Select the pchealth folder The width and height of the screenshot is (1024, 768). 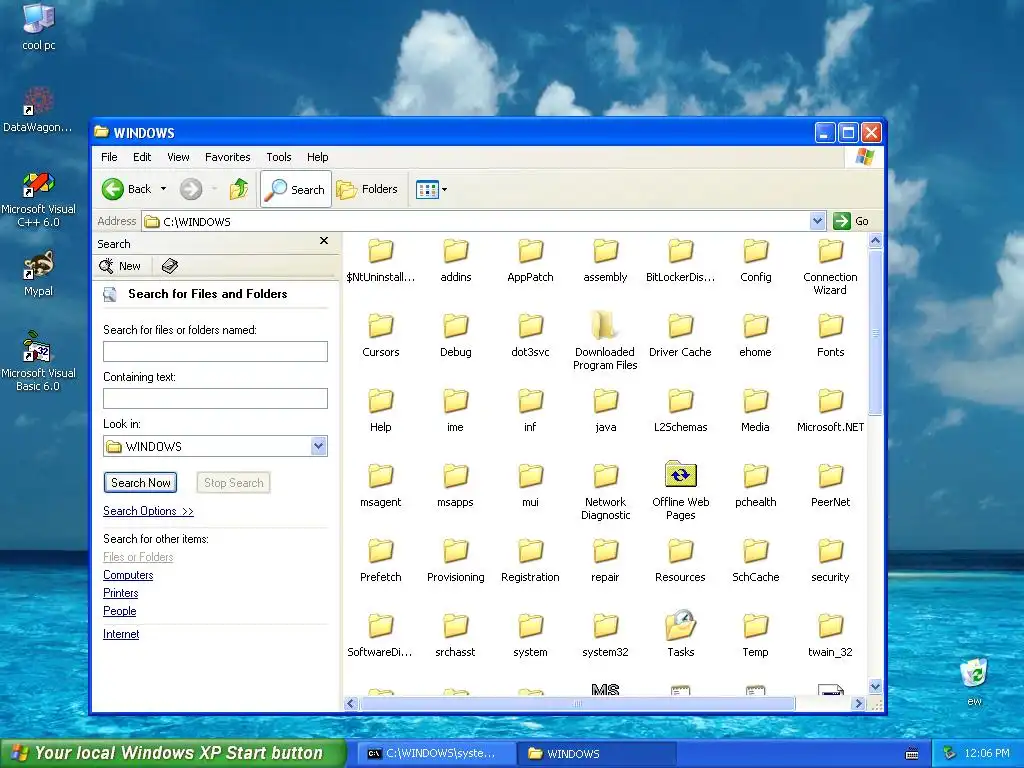click(x=756, y=486)
